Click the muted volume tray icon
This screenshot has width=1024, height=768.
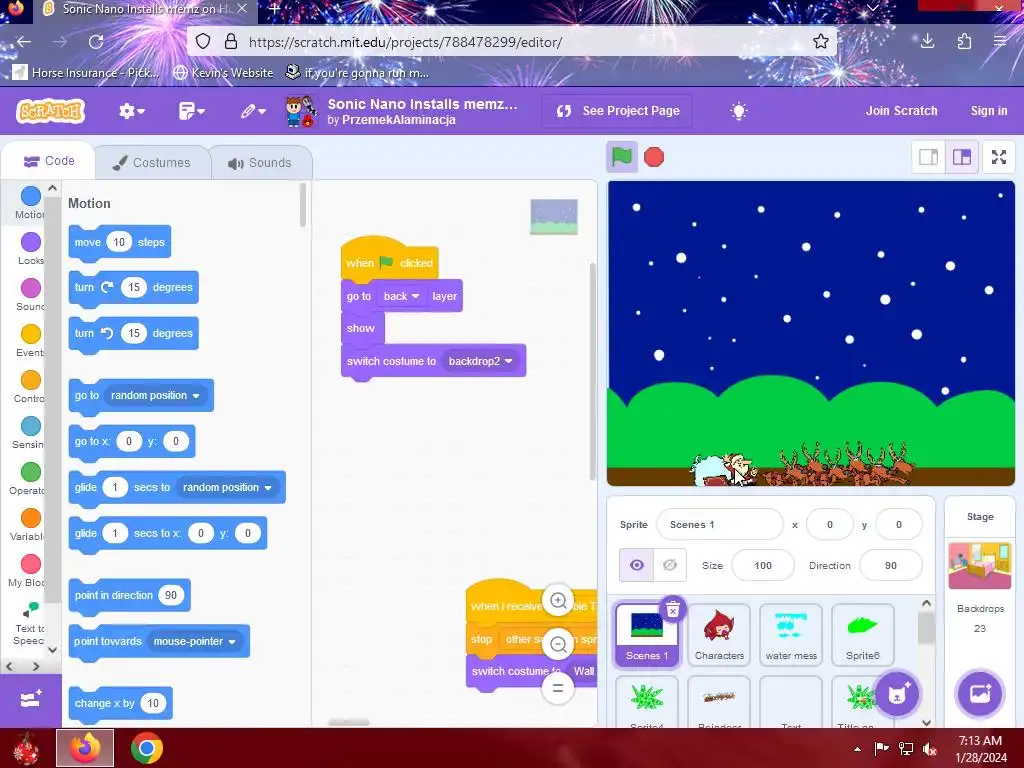[x=929, y=749]
